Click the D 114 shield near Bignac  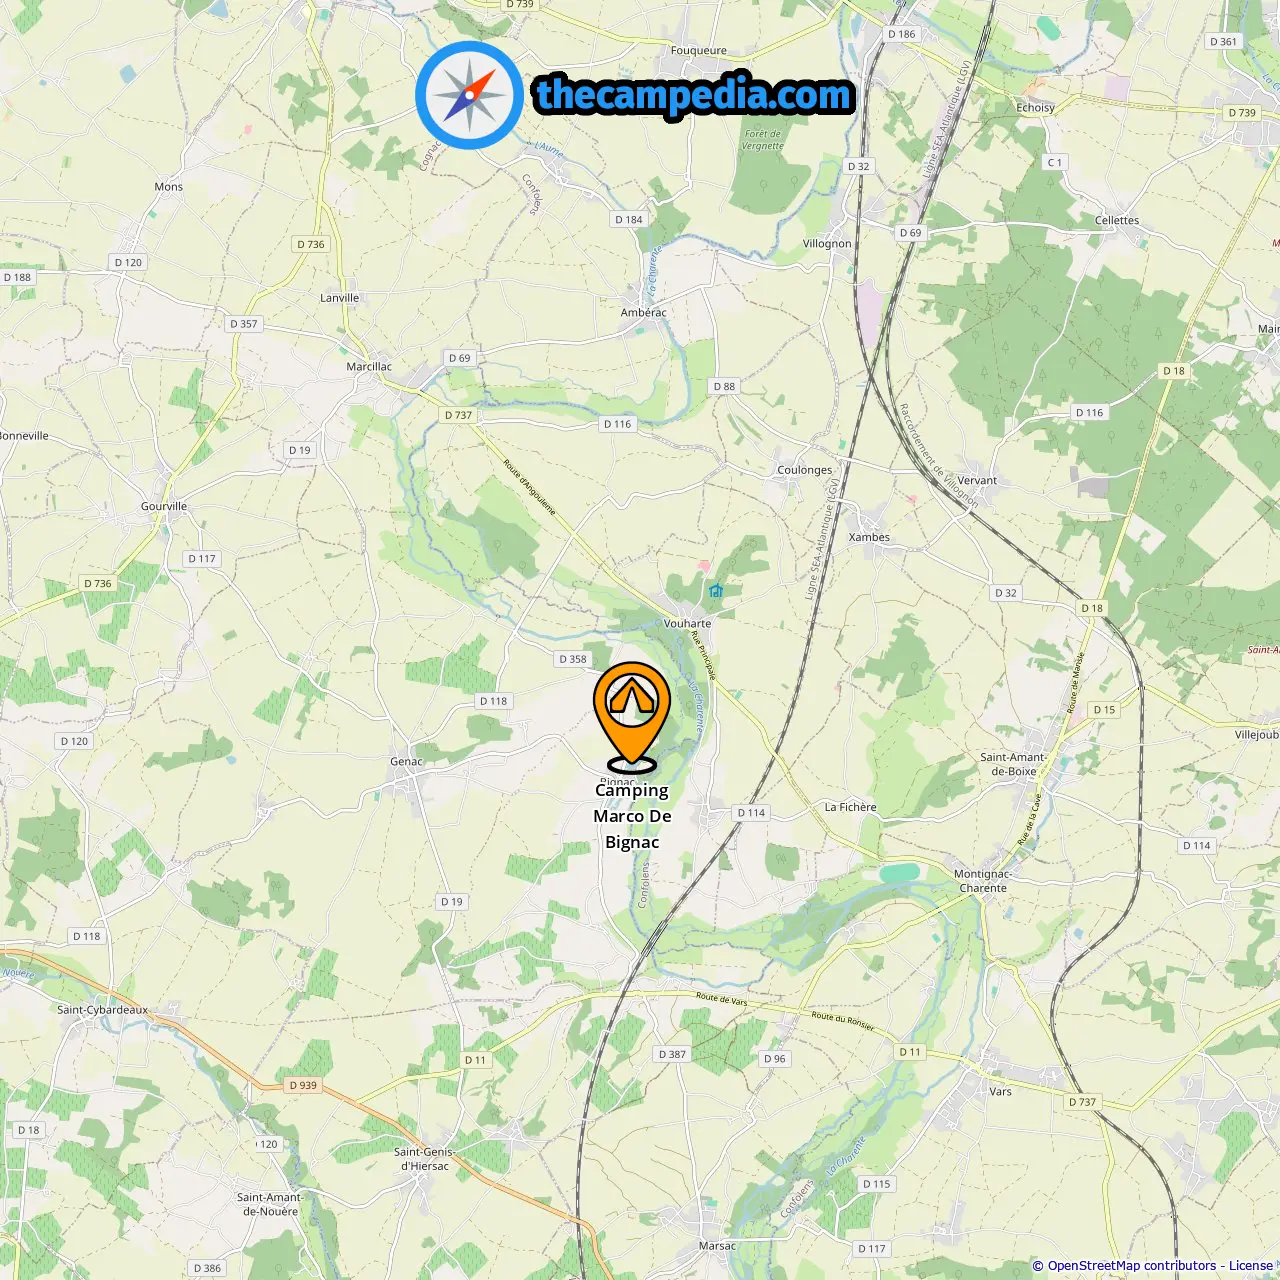(x=751, y=813)
